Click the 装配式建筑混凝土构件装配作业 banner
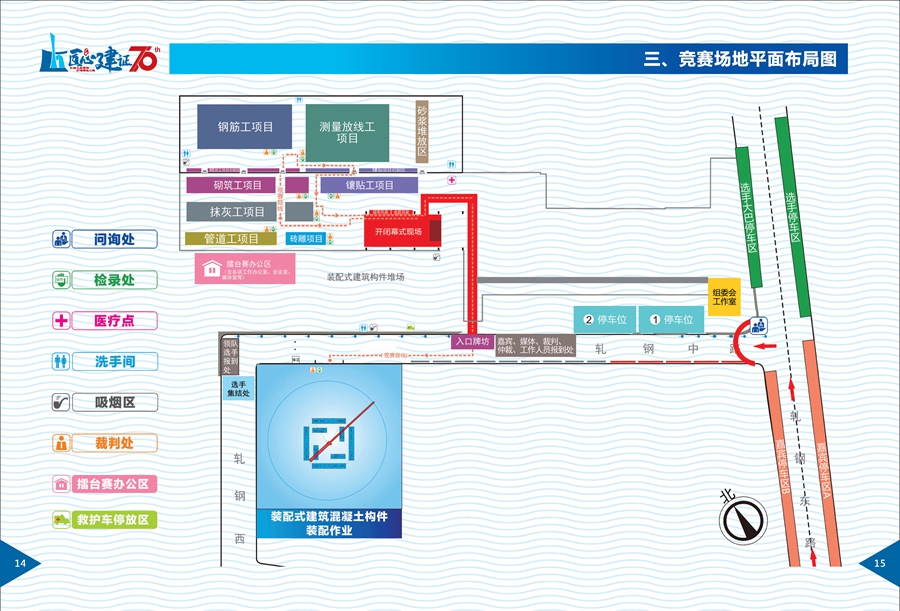 tap(329, 523)
